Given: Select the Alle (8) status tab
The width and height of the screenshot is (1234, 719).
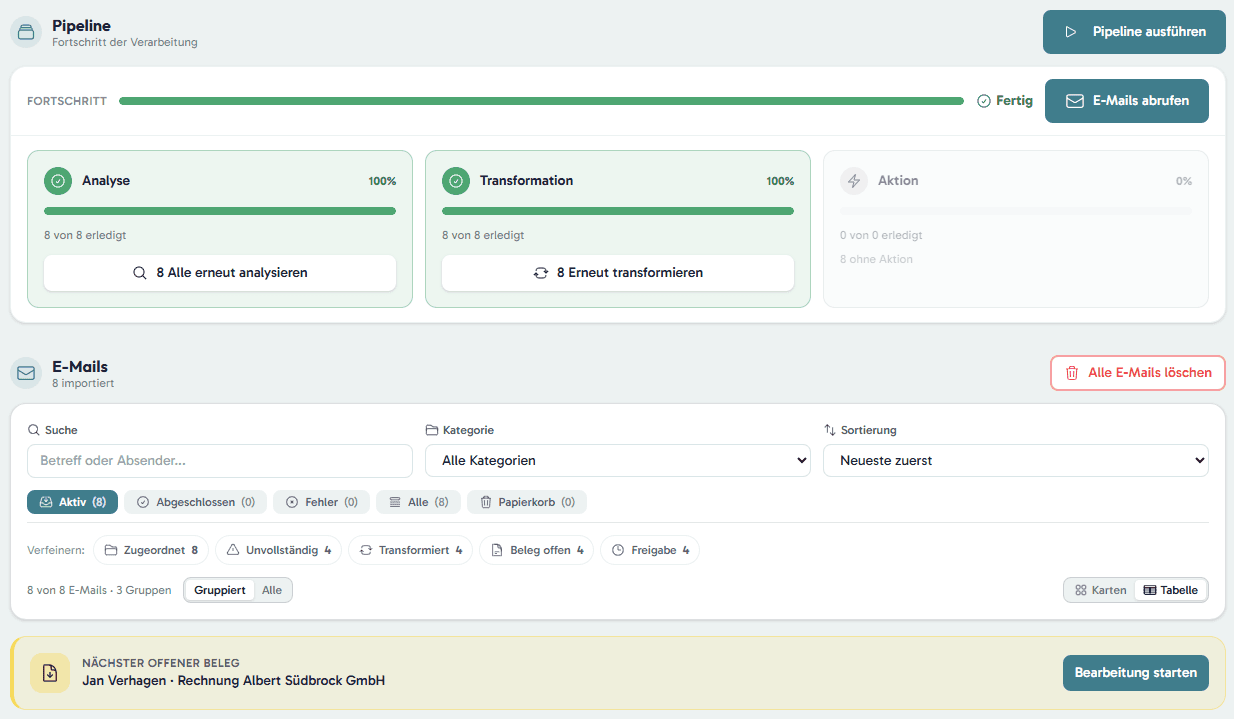Looking at the screenshot, I should click(x=418, y=502).
